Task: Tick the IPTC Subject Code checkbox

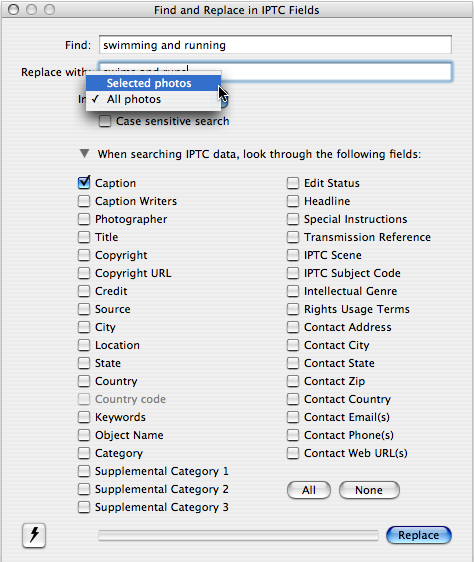Action: pos(293,273)
